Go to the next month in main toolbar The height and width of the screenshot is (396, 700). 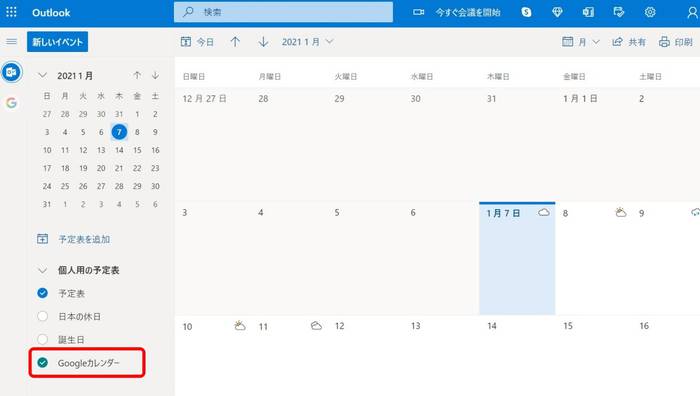263,42
